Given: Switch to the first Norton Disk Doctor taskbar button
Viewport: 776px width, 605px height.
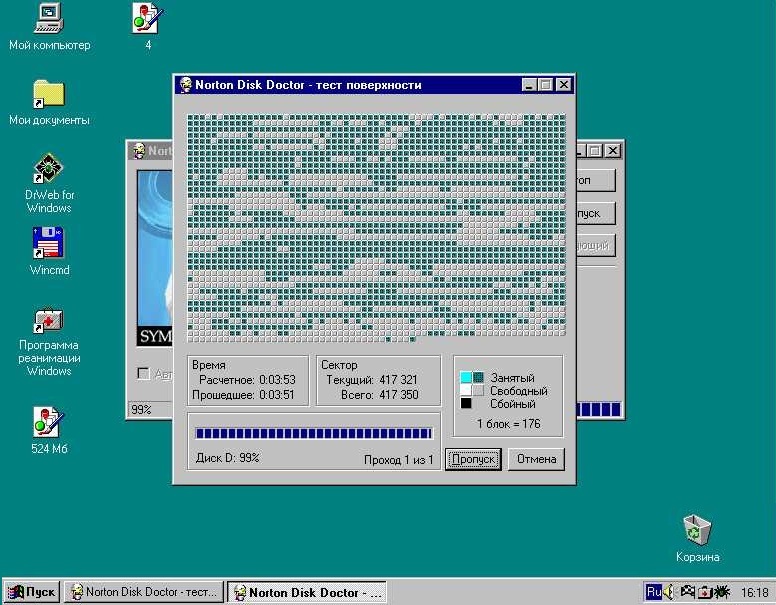Looking at the screenshot, I should pos(143,592).
